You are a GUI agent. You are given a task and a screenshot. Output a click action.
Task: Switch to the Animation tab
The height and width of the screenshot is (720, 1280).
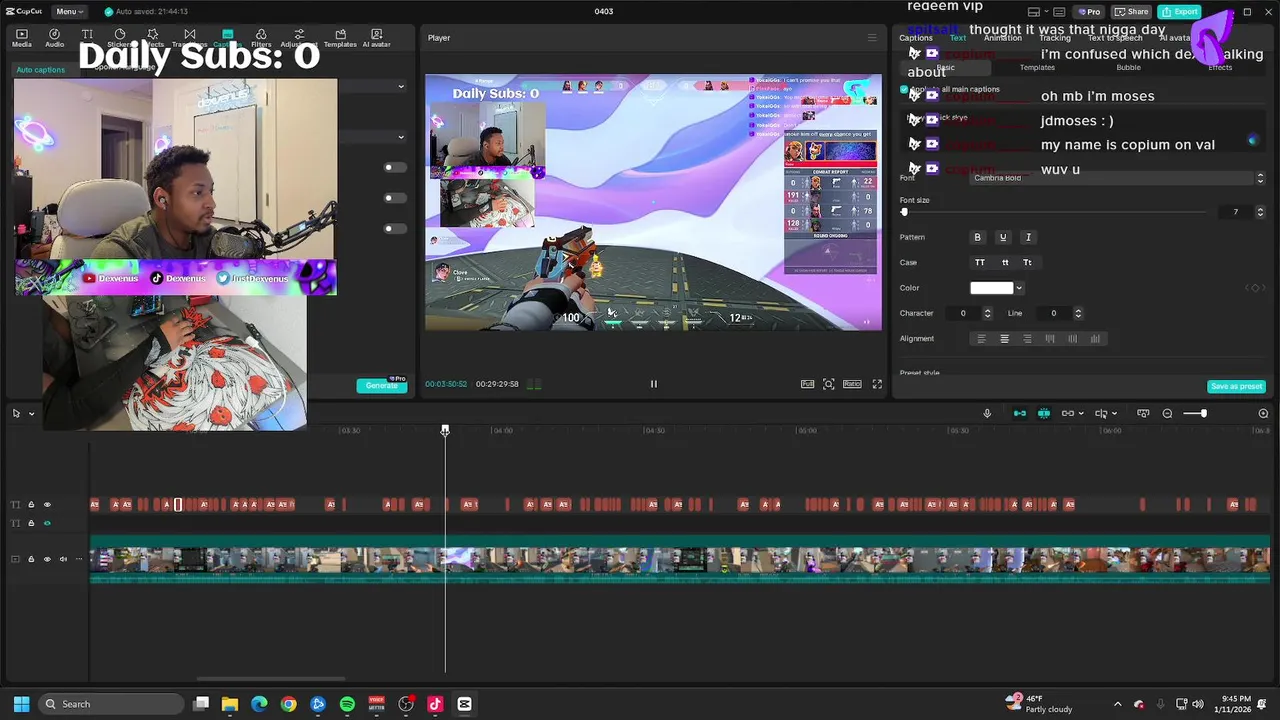click(1003, 38)
